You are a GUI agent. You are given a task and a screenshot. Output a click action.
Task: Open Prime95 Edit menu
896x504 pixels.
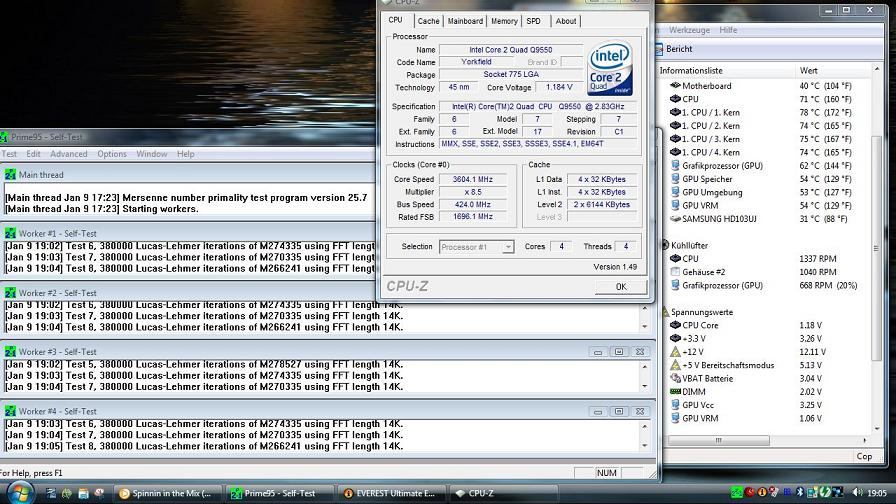point(34,154)
